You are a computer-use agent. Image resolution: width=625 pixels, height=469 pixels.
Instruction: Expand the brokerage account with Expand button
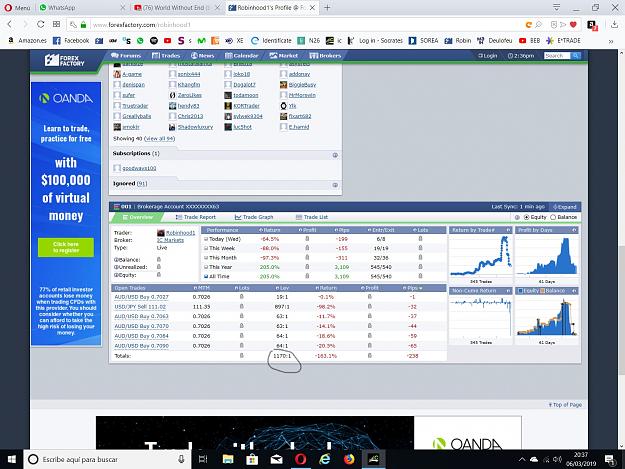click(565, 207)
